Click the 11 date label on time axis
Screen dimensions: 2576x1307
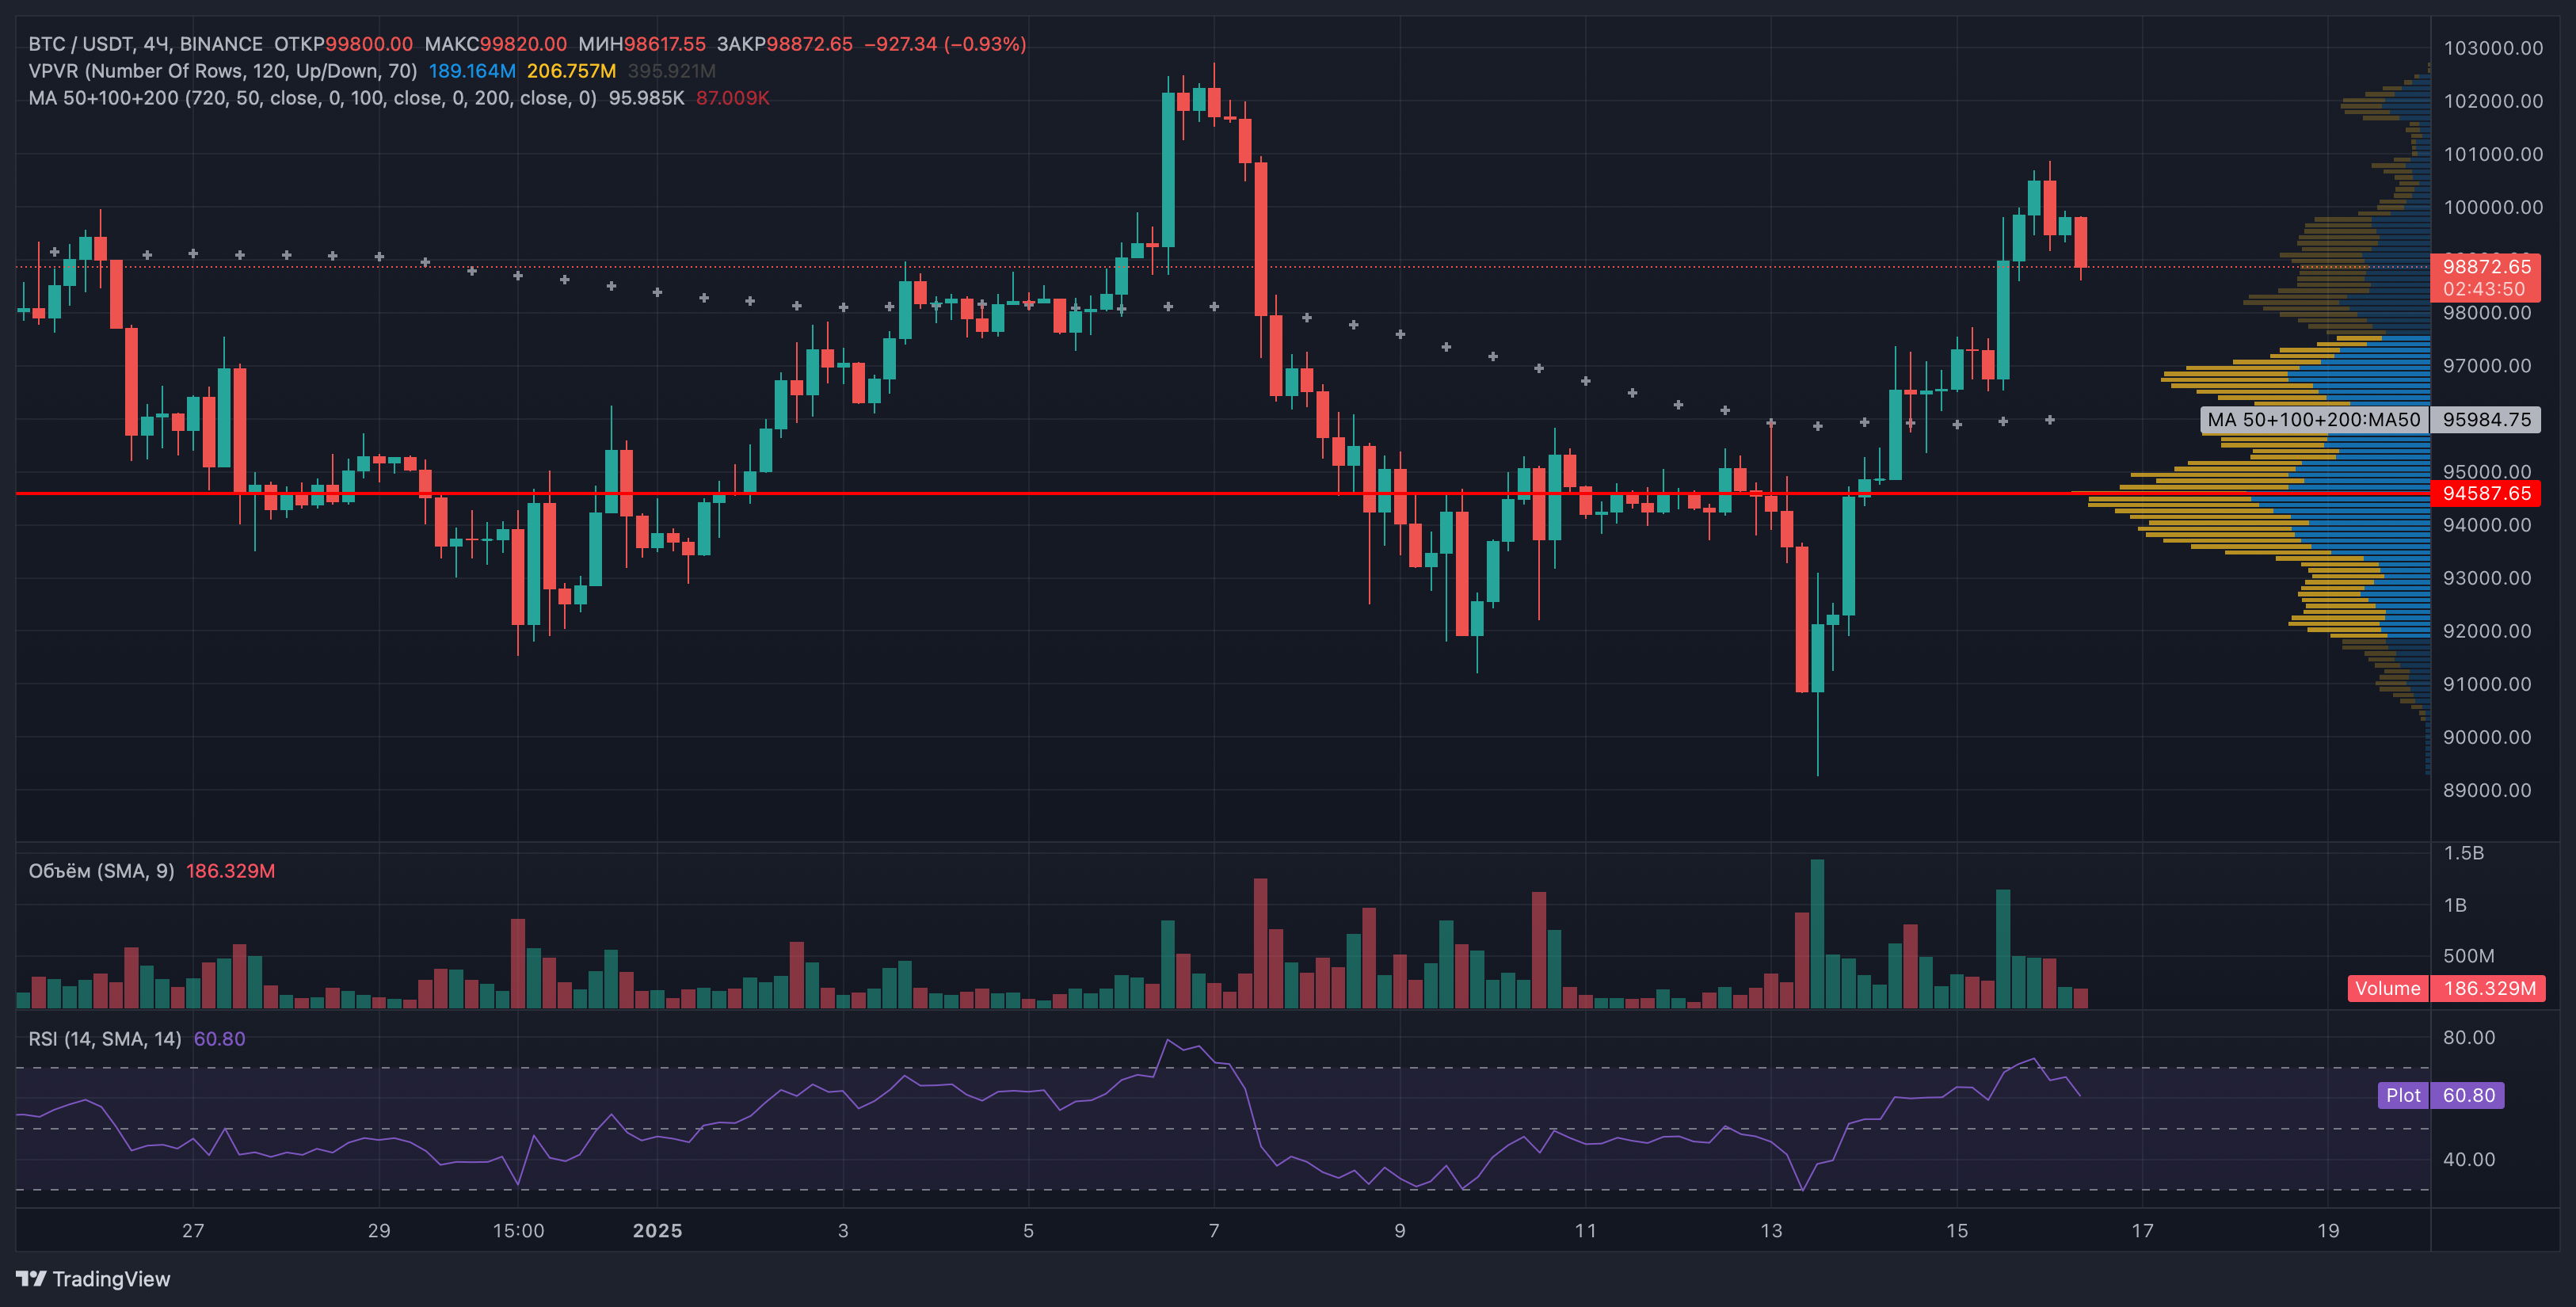1585,1231
